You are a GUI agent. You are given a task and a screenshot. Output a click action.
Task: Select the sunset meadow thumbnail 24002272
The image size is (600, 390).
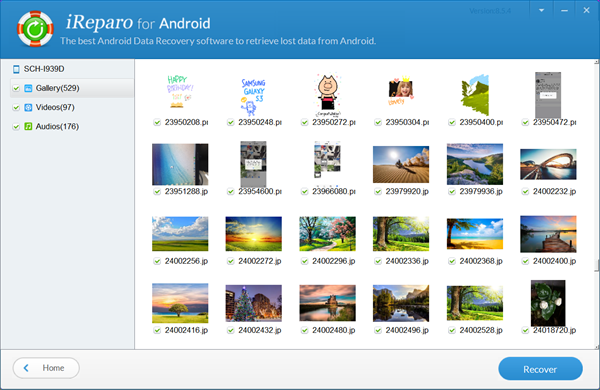(x=253, y=234)
